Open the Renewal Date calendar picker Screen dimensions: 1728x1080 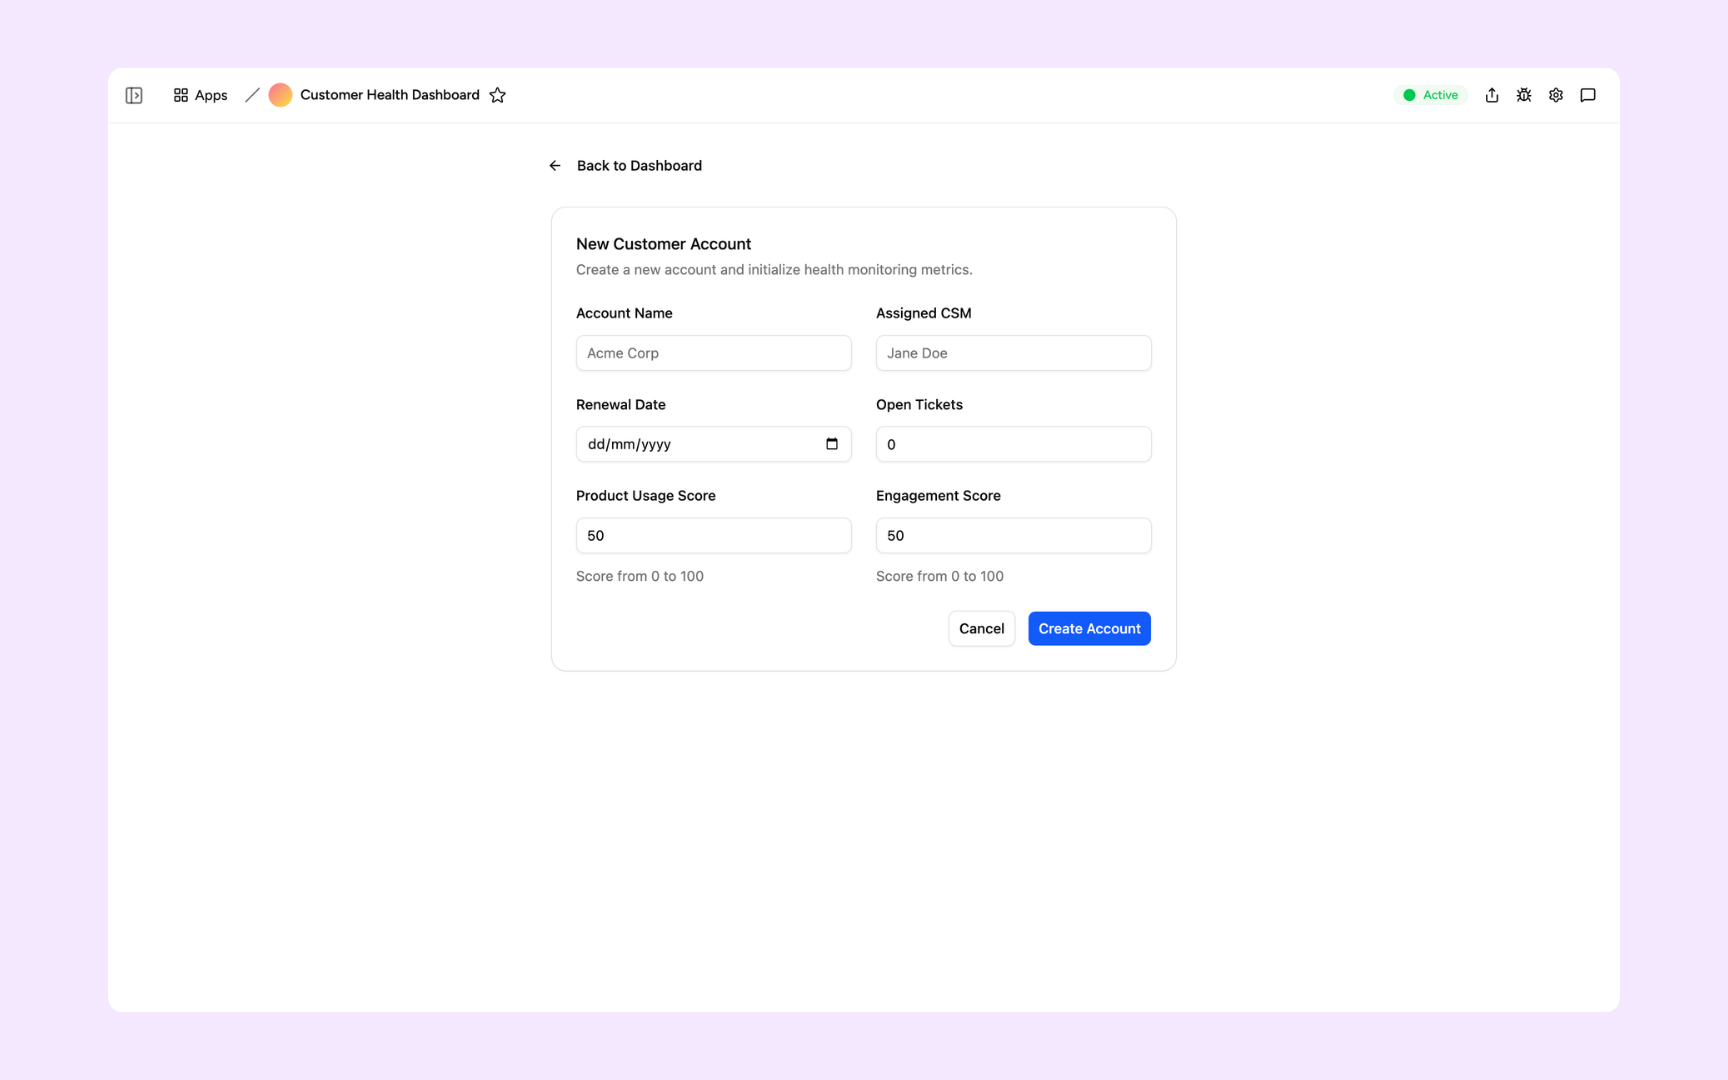pos(832,444)
